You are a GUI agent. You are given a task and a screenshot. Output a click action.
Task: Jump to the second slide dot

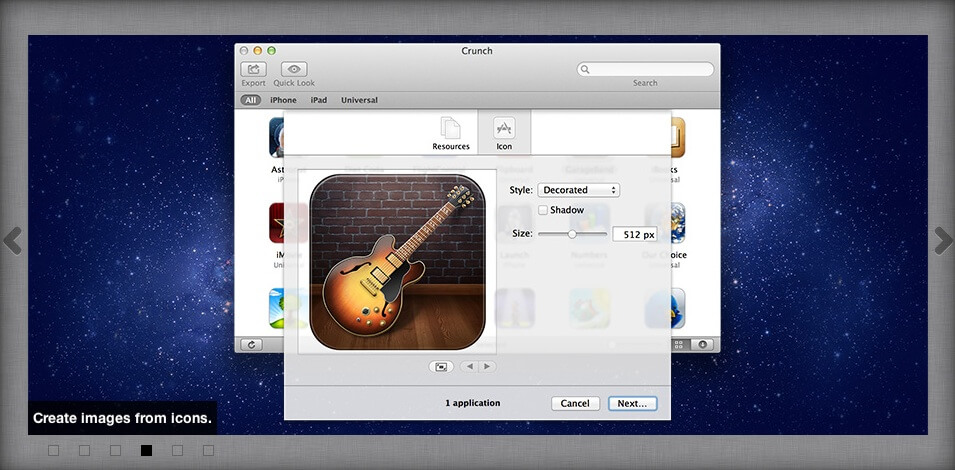pos(85,451)
